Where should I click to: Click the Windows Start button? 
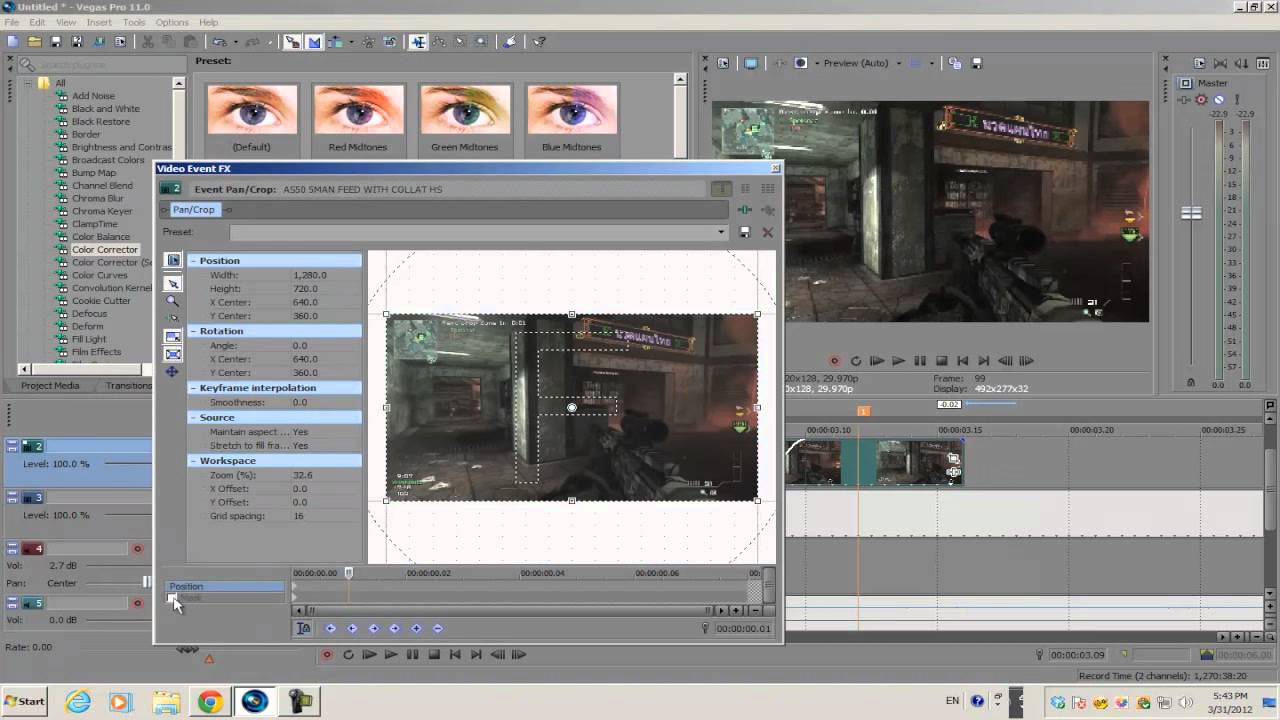click(x=25, y=701)
